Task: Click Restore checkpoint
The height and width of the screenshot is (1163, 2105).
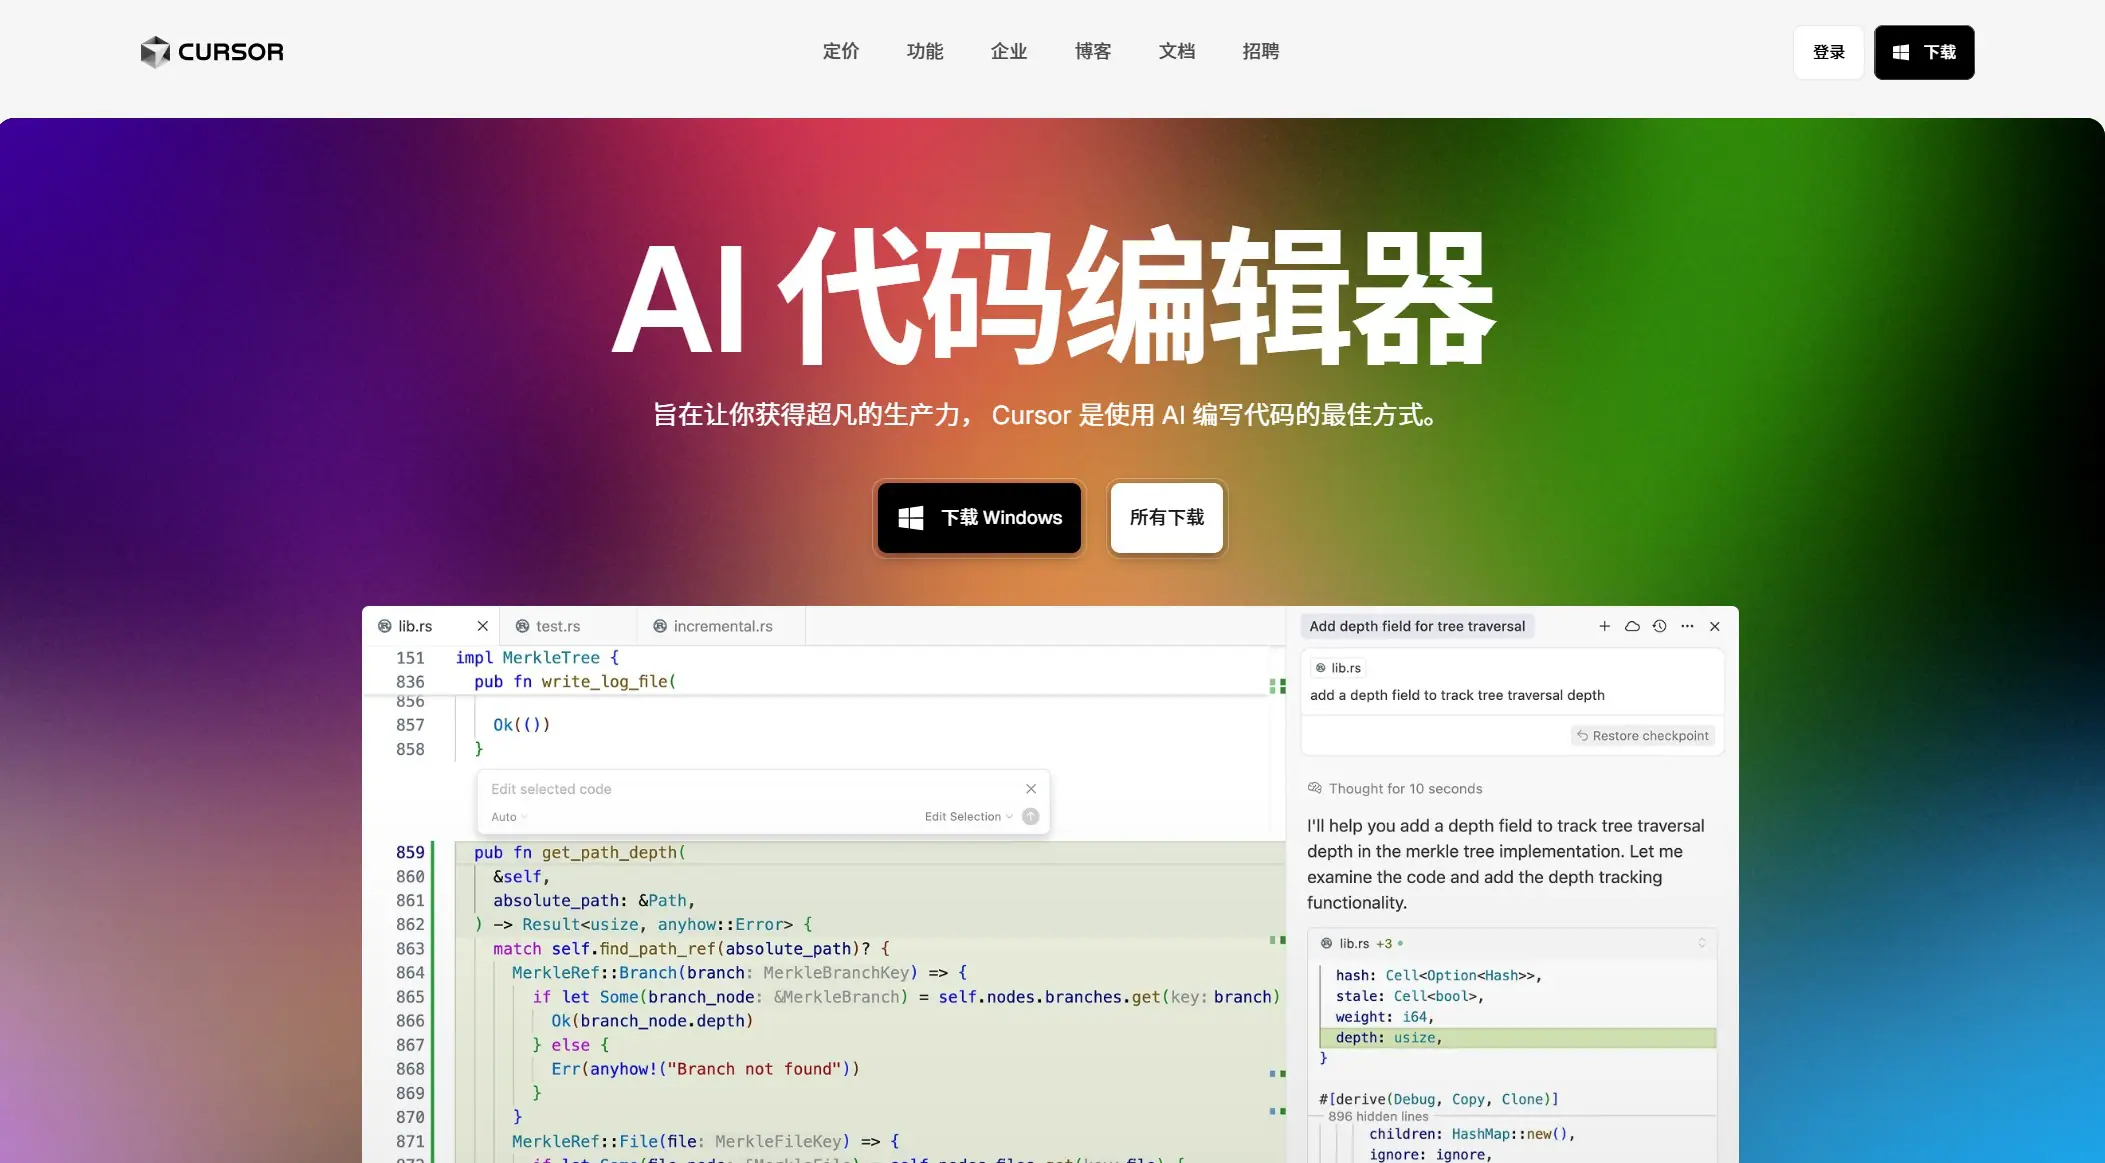Action: tap(1643, 736)
